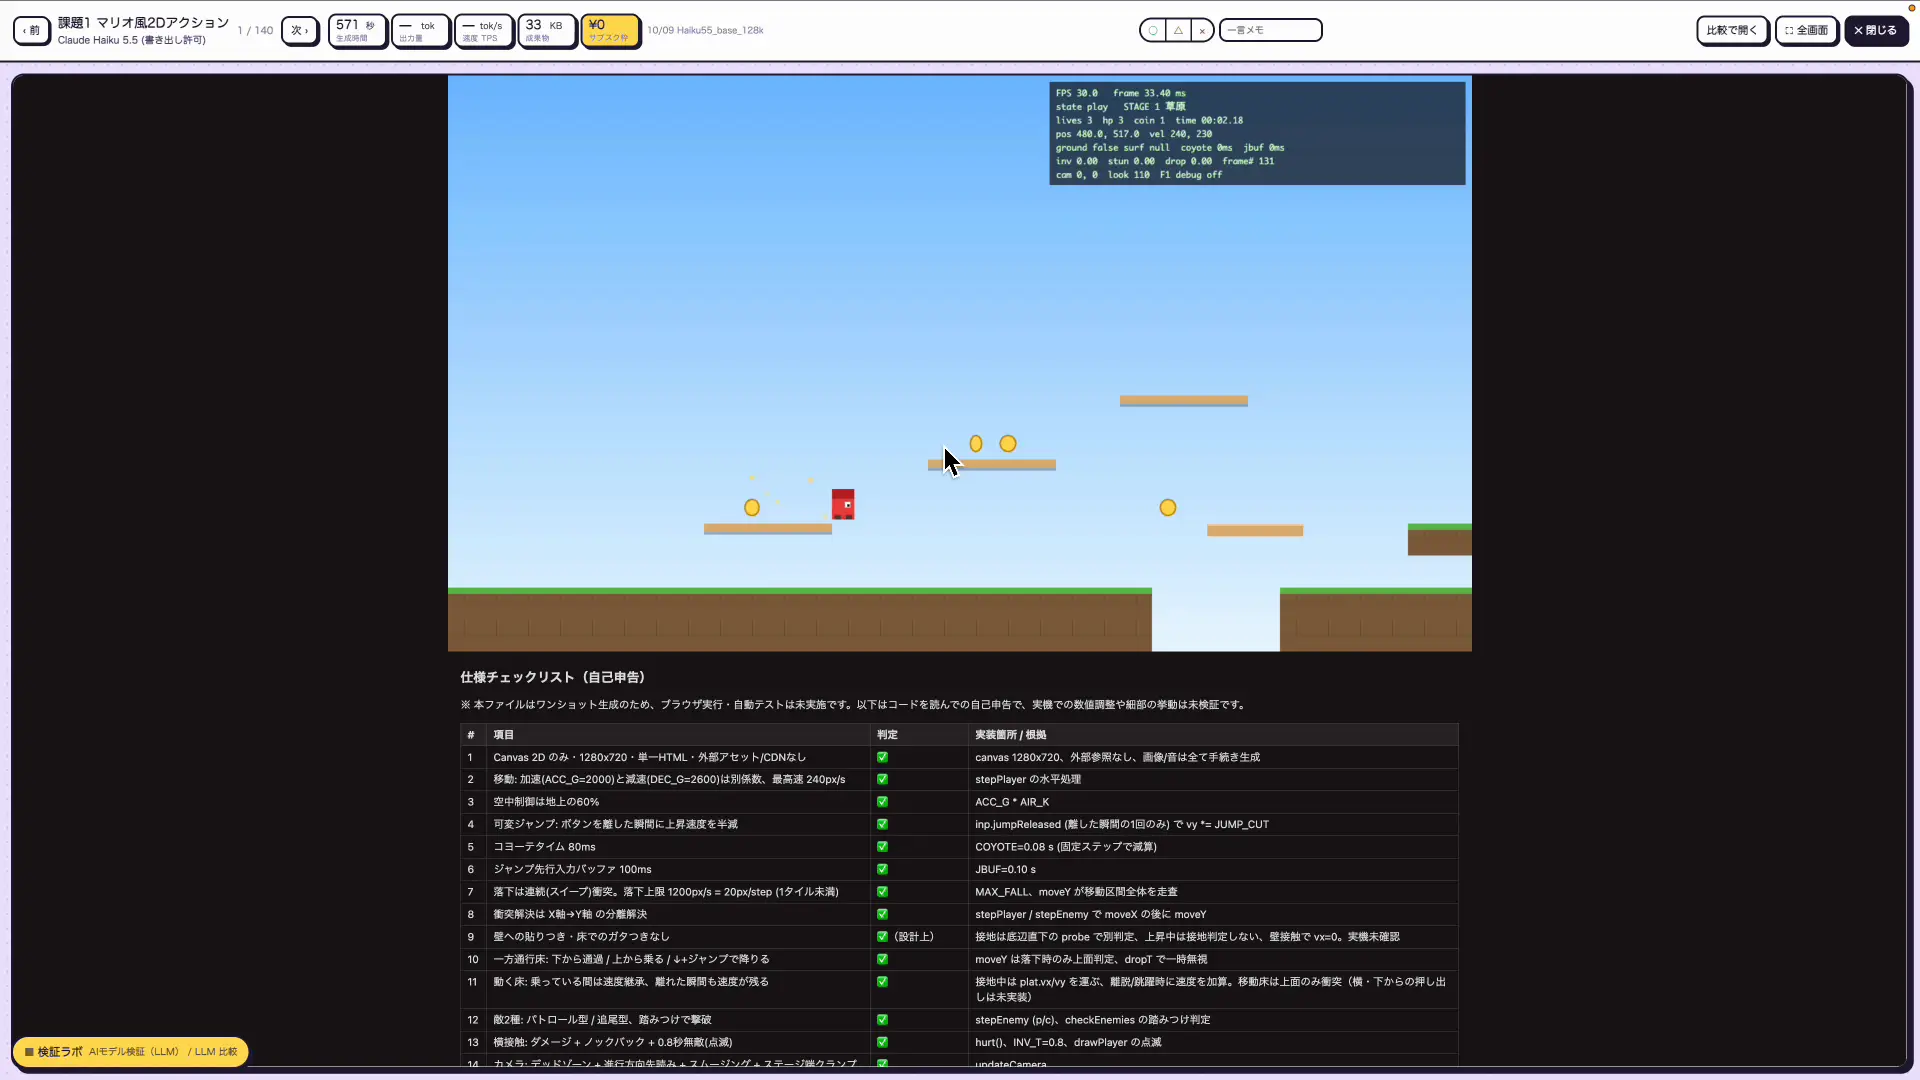Image resolution: width=1920 pixels, height=1080 pixels.
Task: Click the green check in row 3 空中制御
Action: (882, 802)
